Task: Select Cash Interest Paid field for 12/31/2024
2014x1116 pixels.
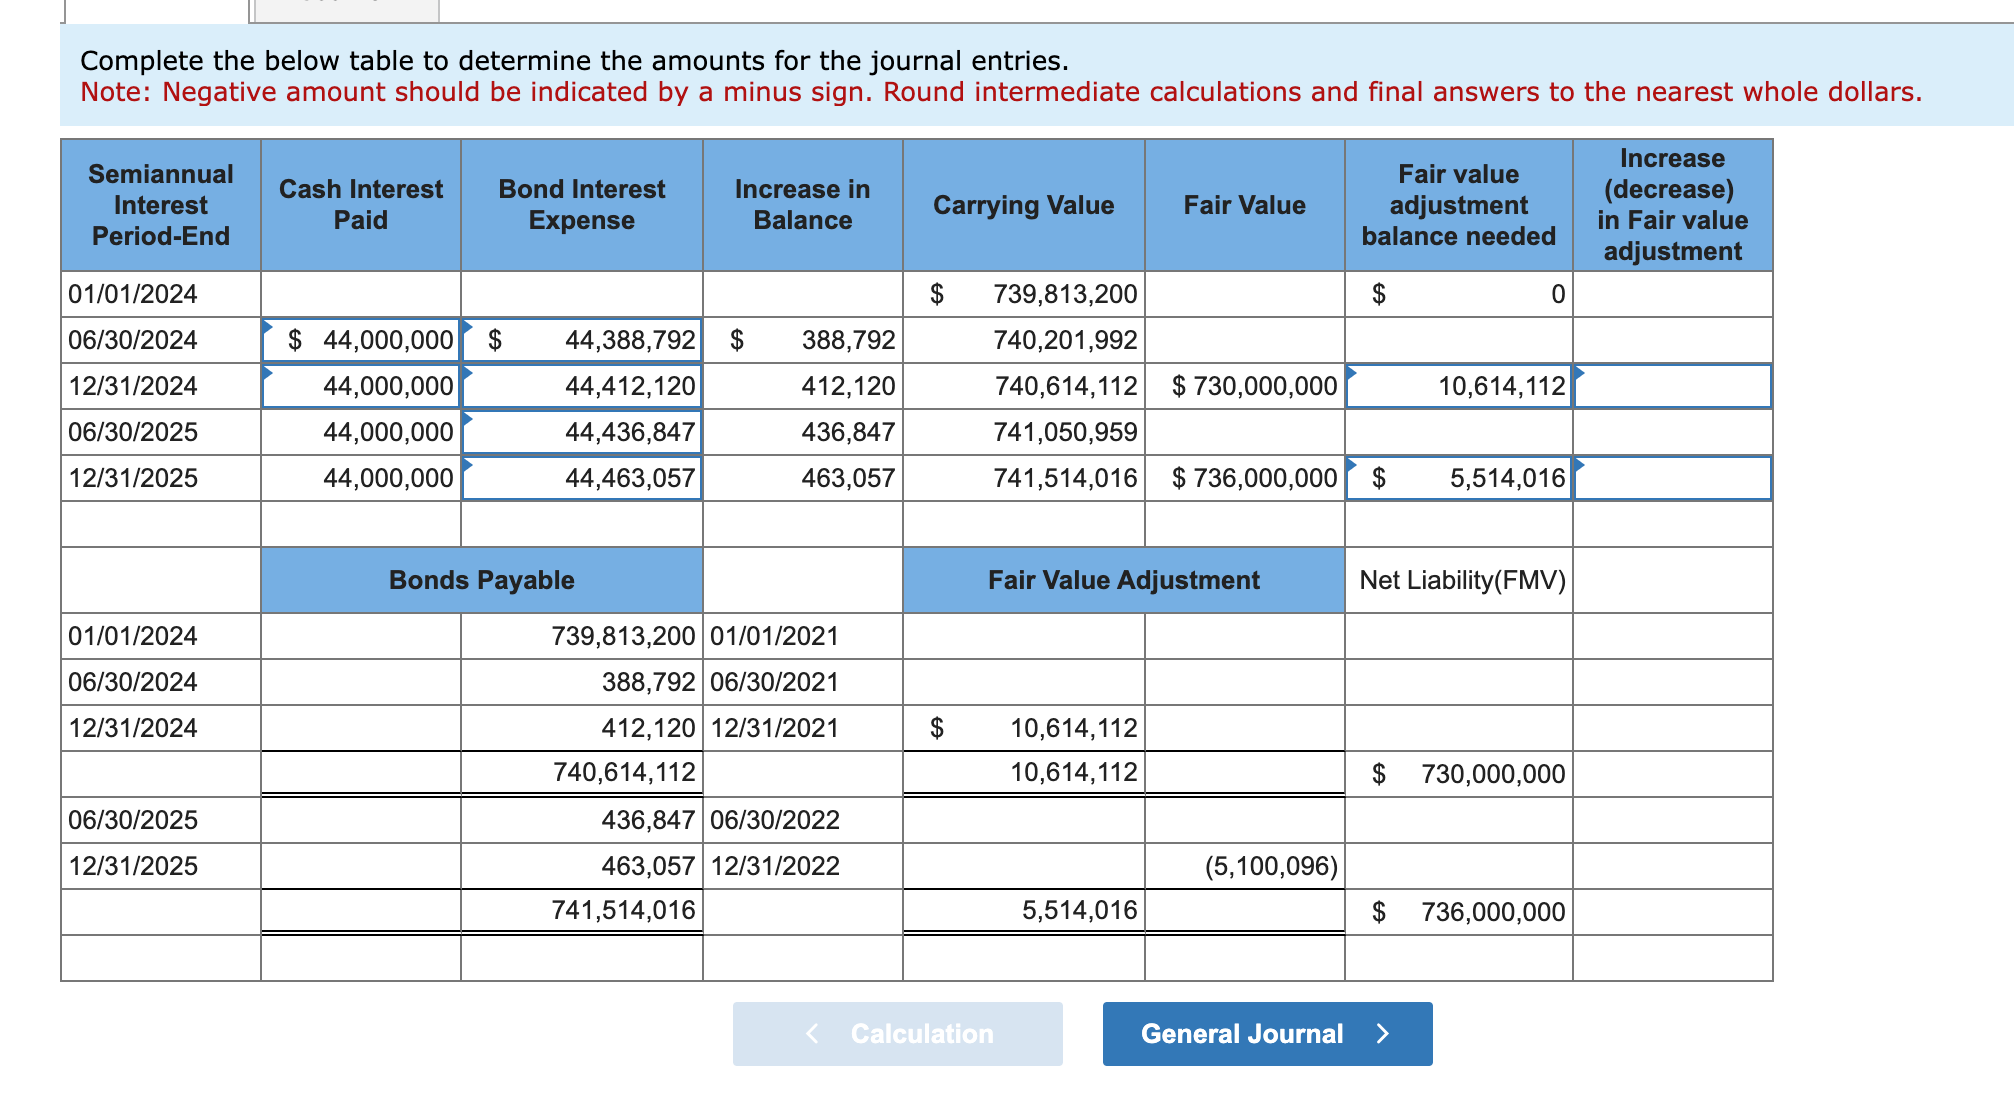Action: tap(361, 386)
